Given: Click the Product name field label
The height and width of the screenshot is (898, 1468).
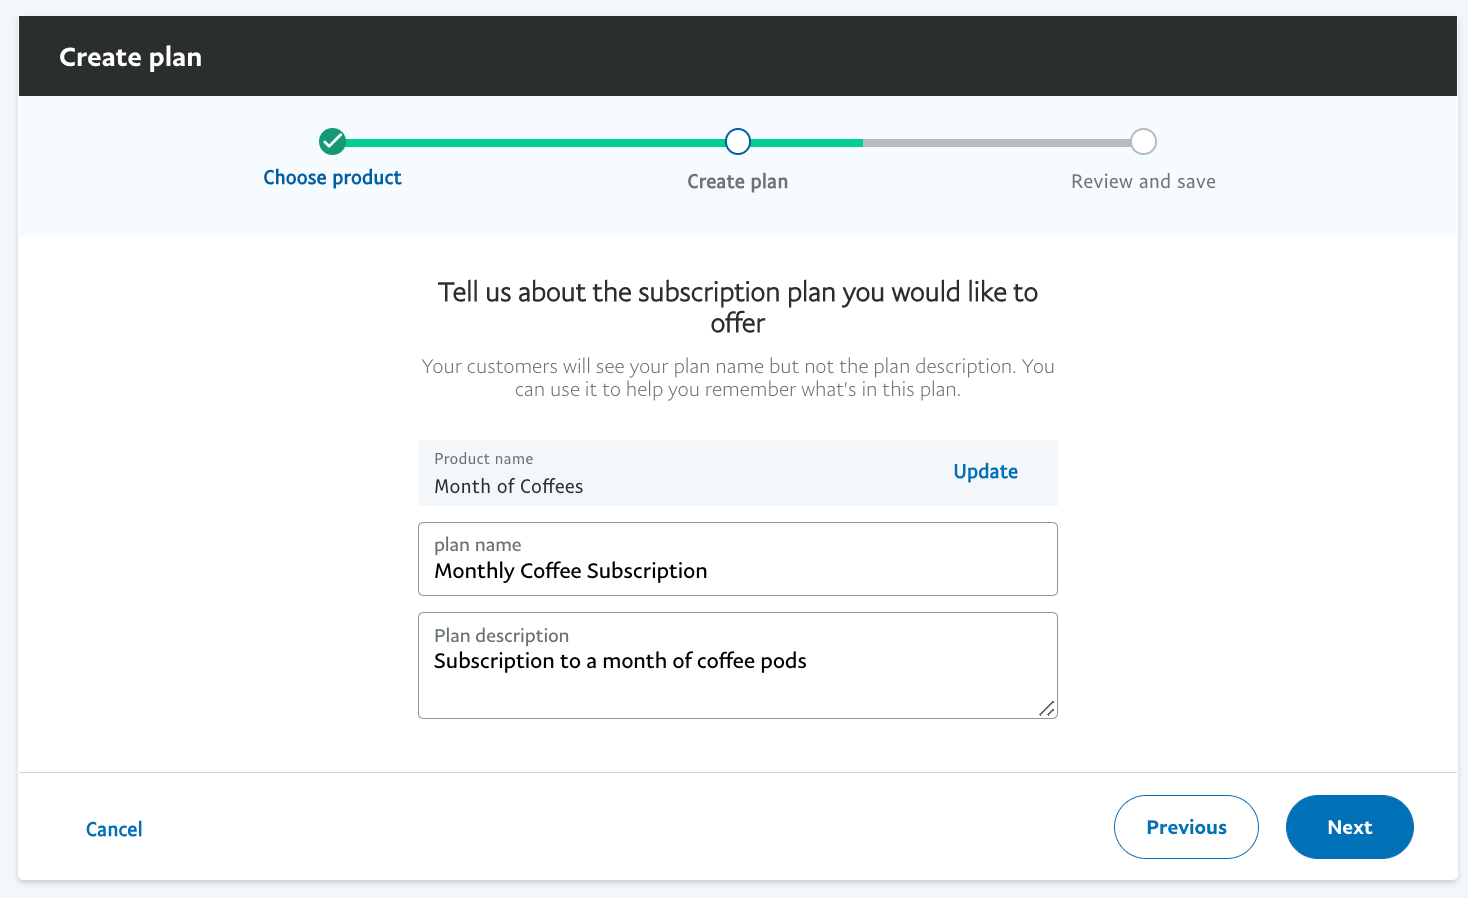Looking at the screenshot, I should click(x=483, y=459).
